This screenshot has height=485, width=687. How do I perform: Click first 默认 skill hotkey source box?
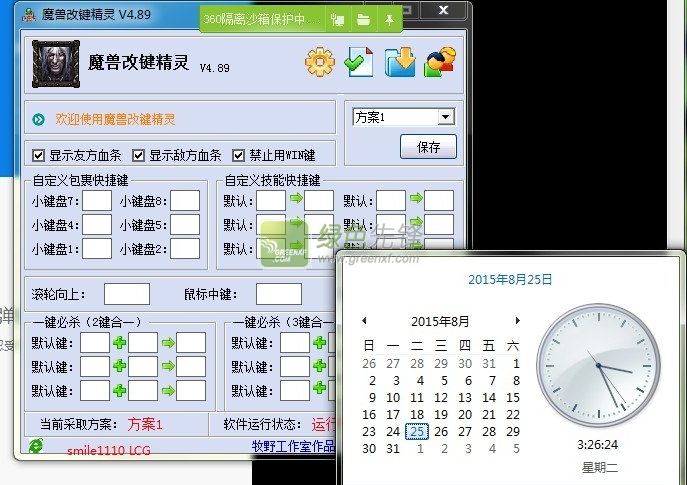(x=271, y=201)
